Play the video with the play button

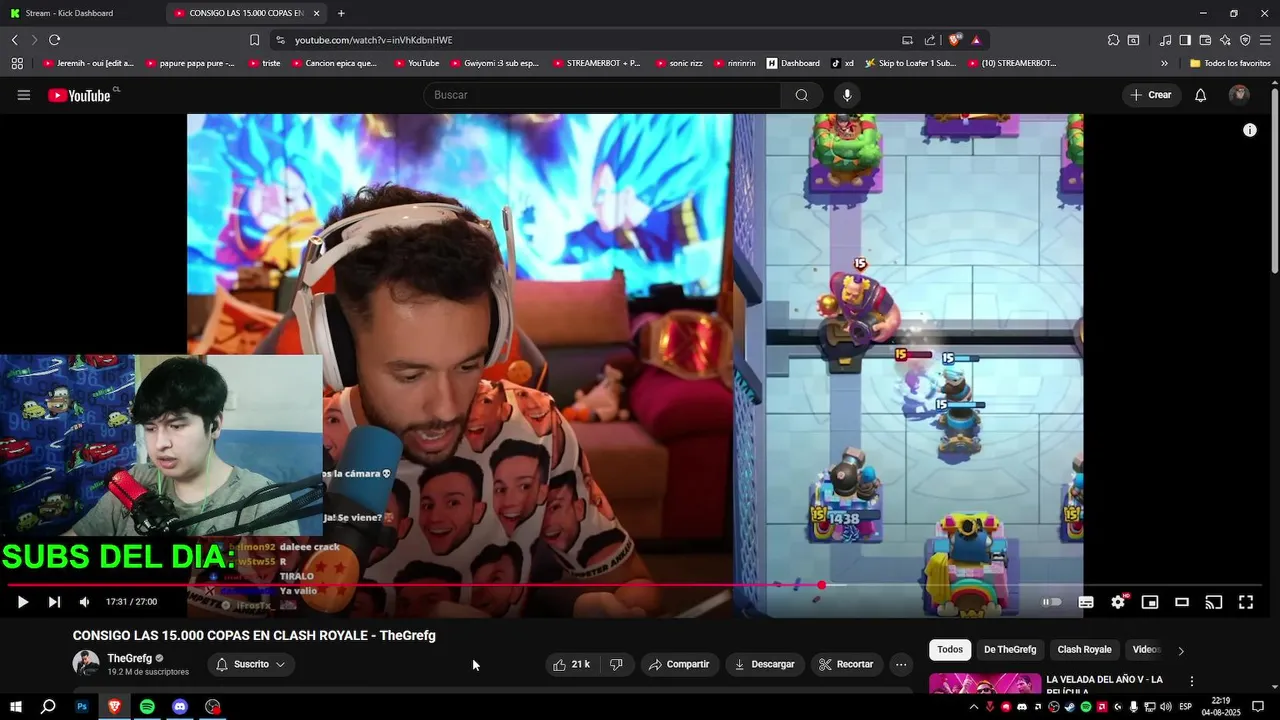[22, 602]
